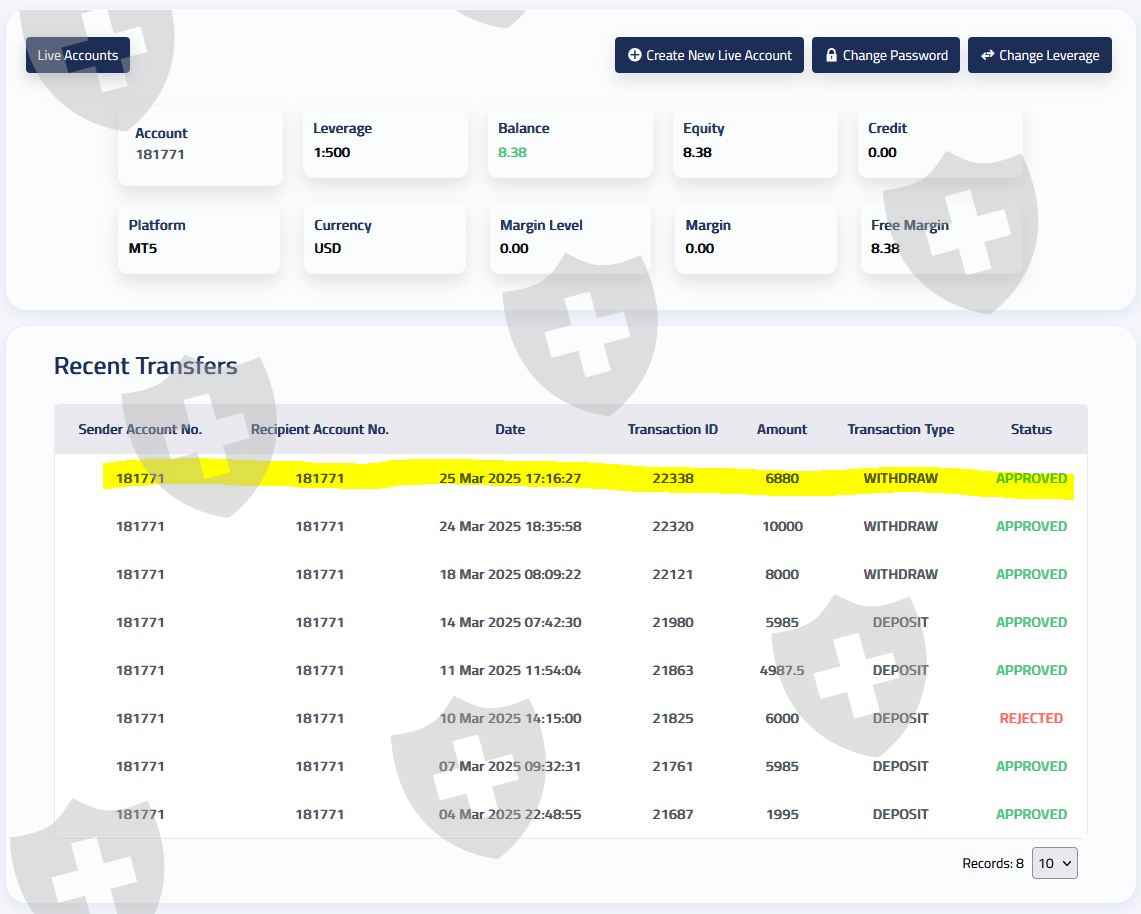Click the date 10 Mar 2025 14:15:00
1141x914 pixels.
510,718
